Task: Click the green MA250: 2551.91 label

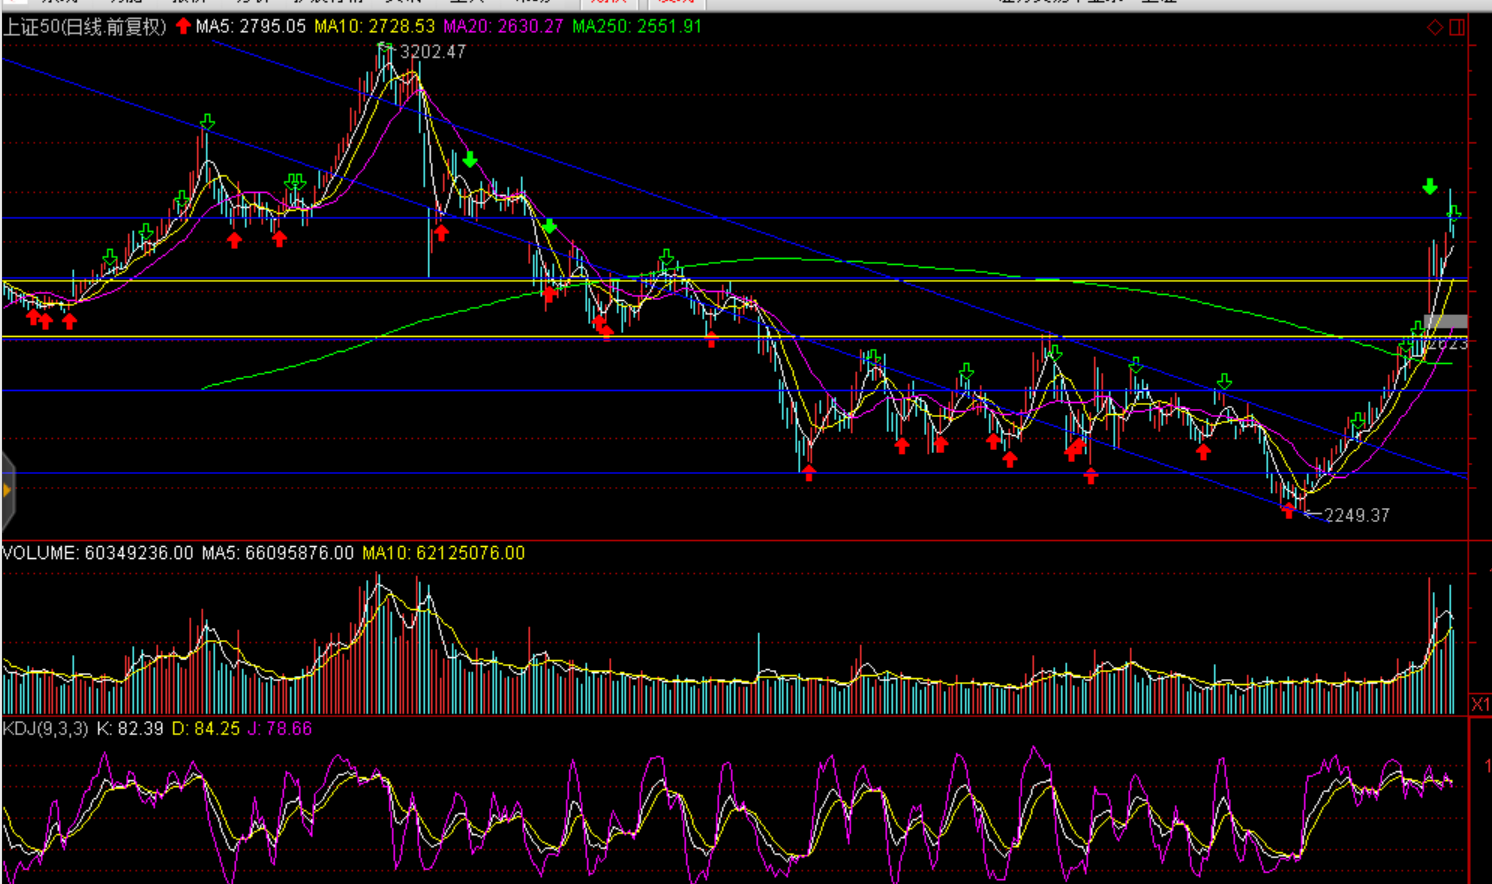Action: pos(636,27)
